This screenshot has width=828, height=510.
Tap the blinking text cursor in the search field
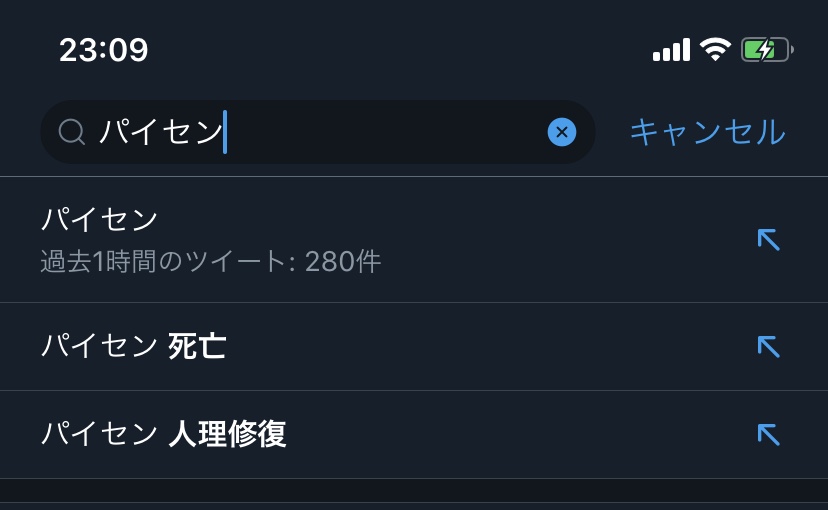pos(225,132)
